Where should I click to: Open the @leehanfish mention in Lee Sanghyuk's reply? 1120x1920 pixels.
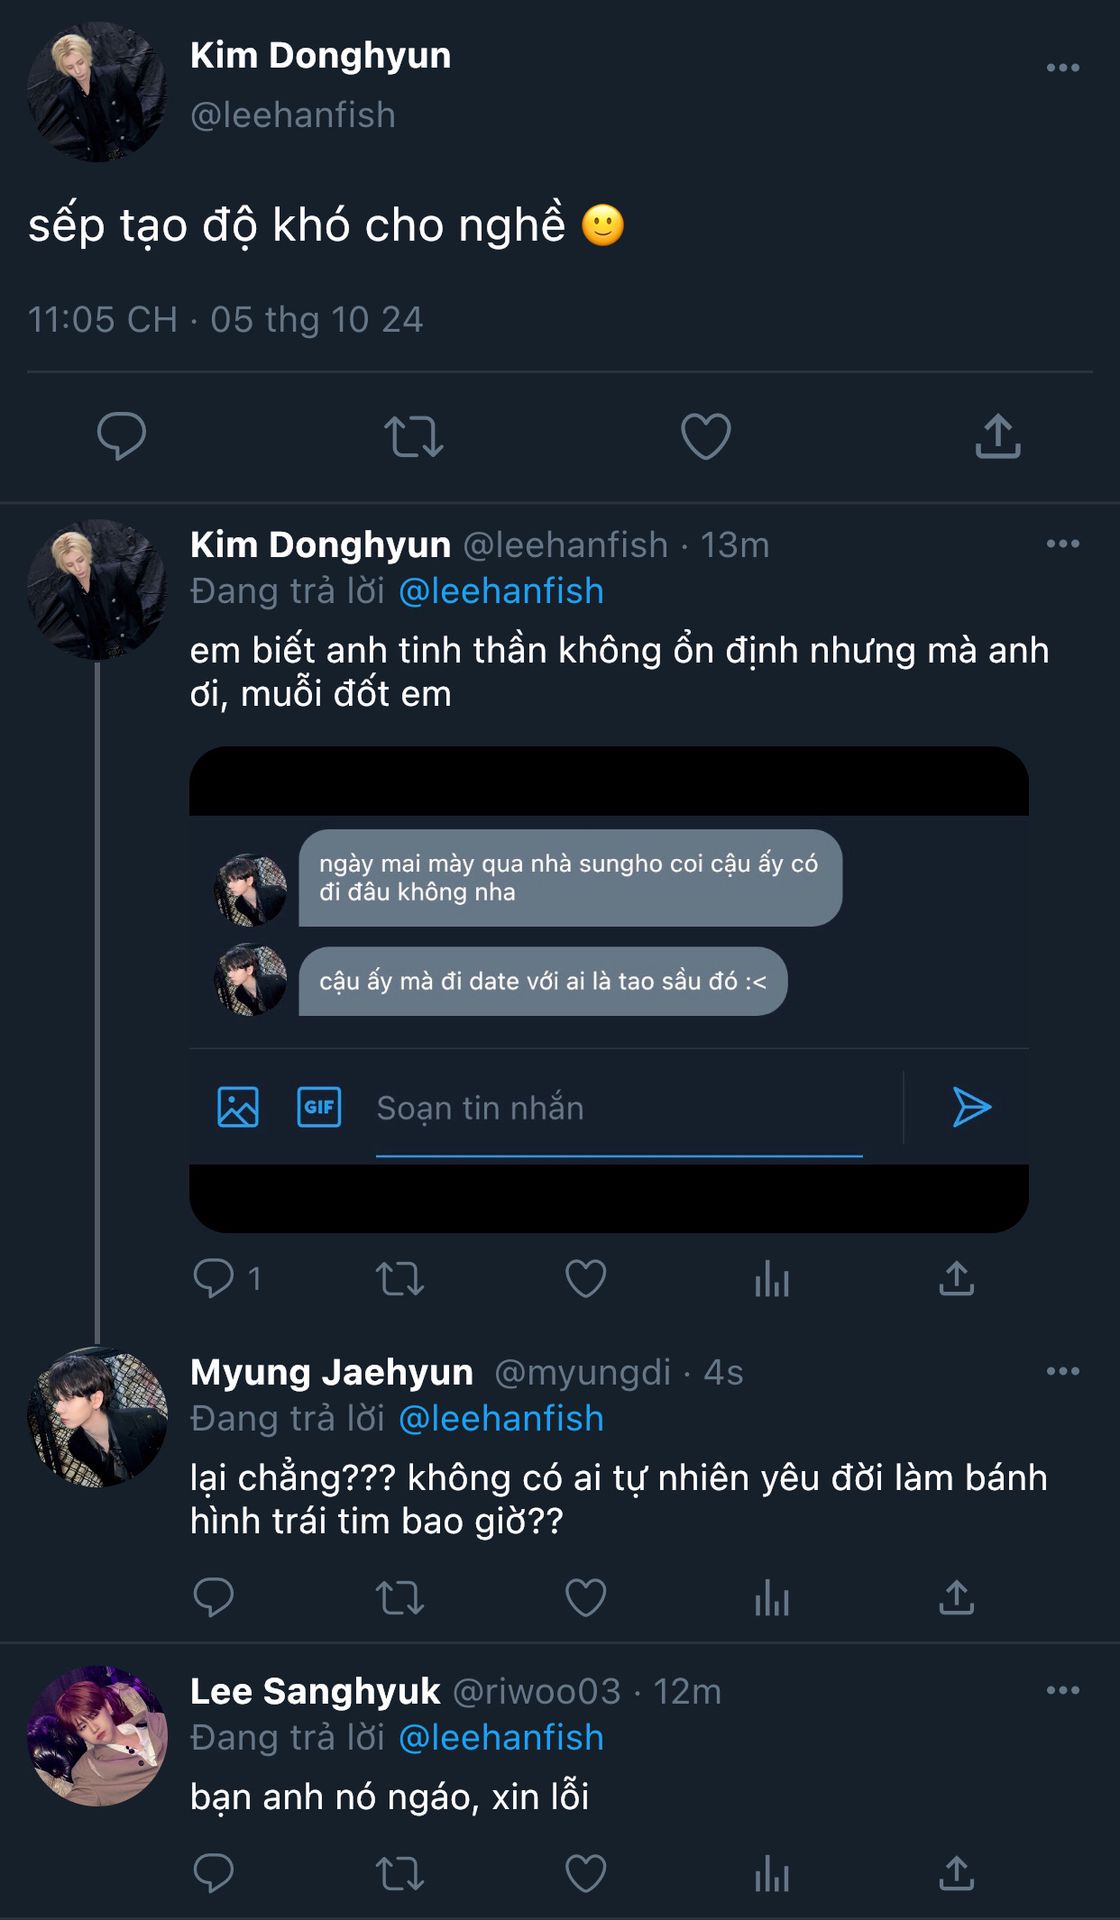tap(501, 1737)
